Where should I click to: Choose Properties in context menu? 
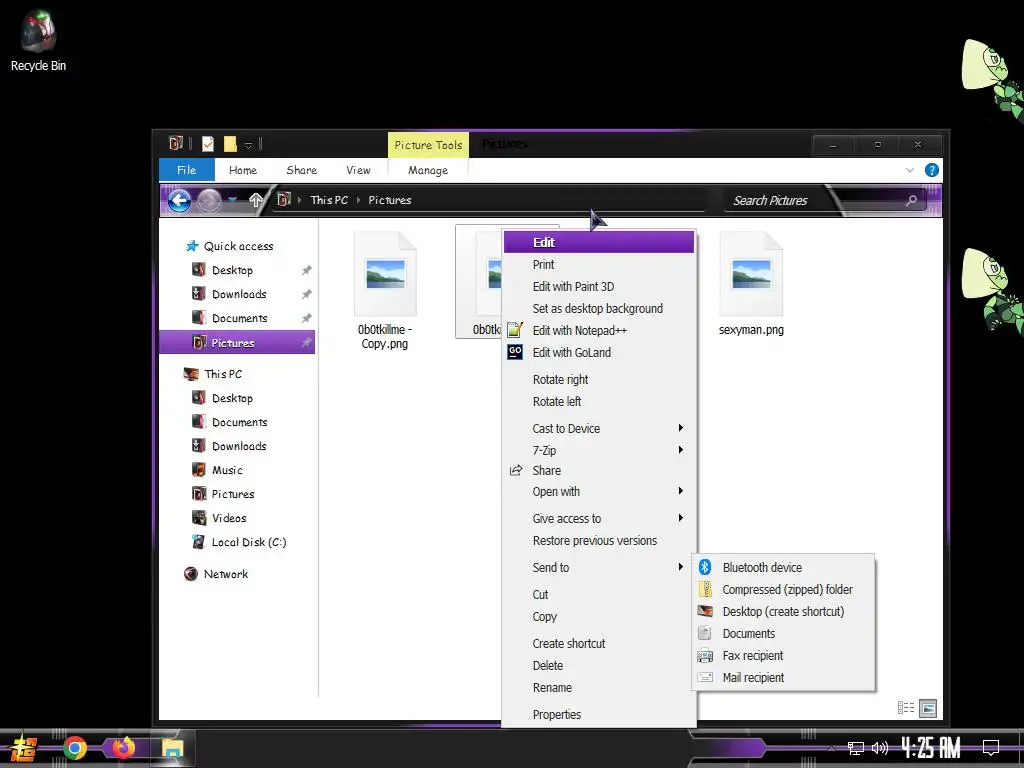[x=599, y=715]
